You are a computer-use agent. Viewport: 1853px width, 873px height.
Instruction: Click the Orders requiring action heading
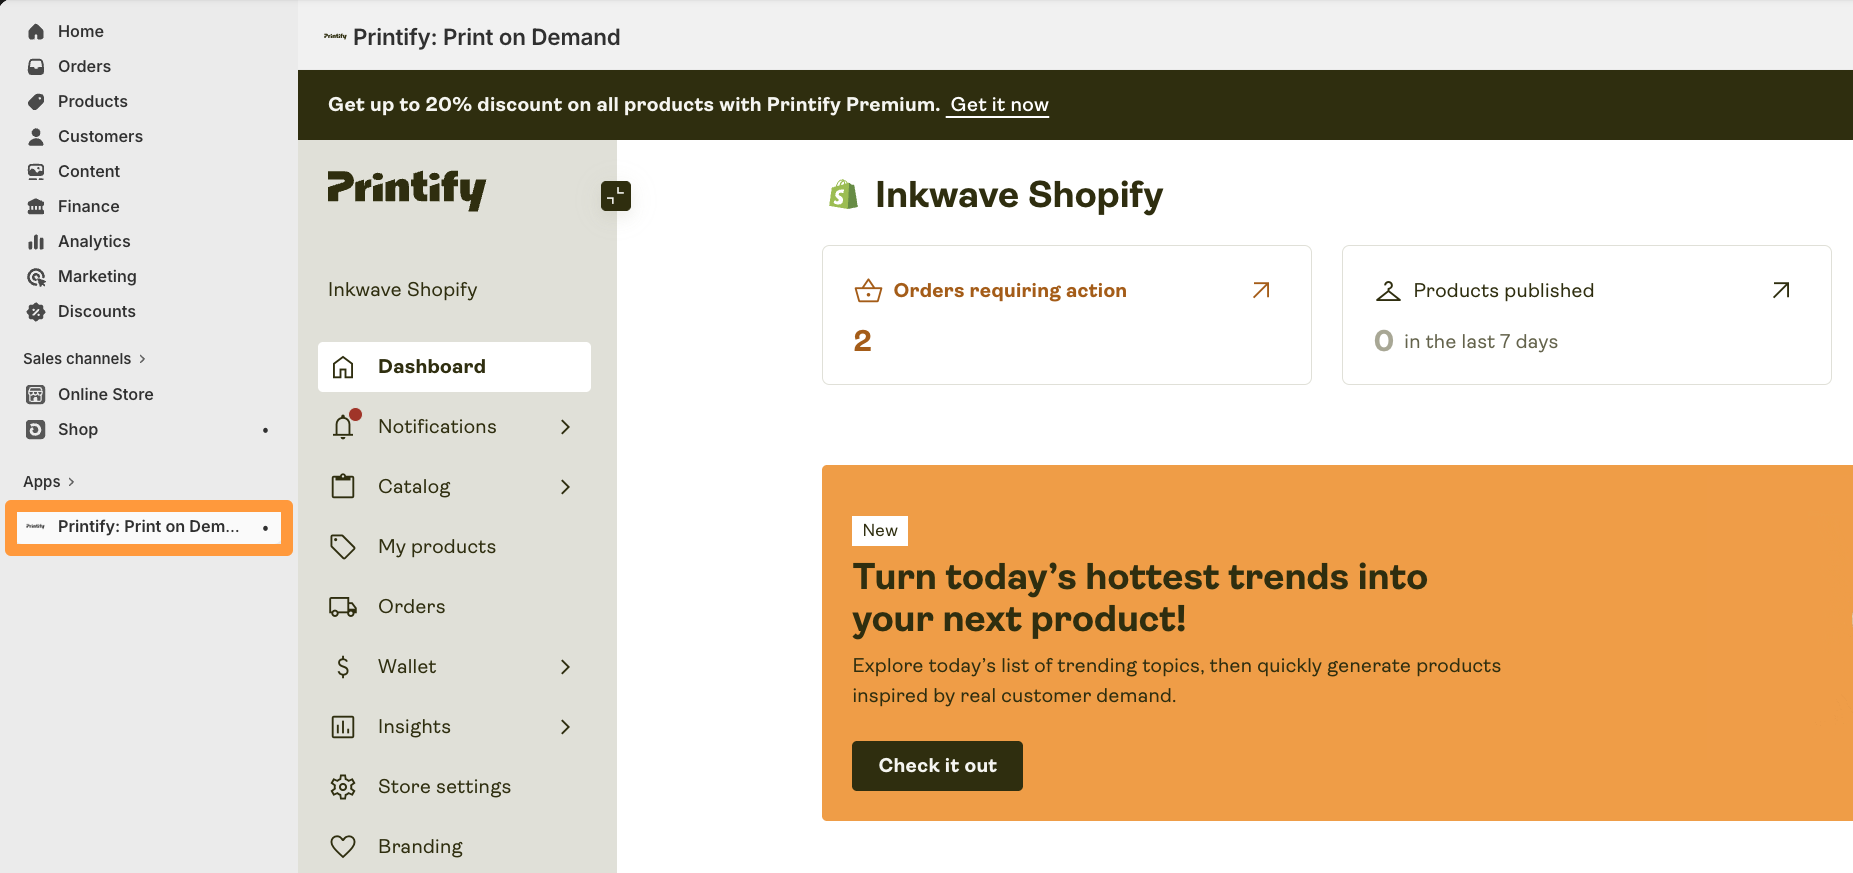click(x=1010, y=291)
